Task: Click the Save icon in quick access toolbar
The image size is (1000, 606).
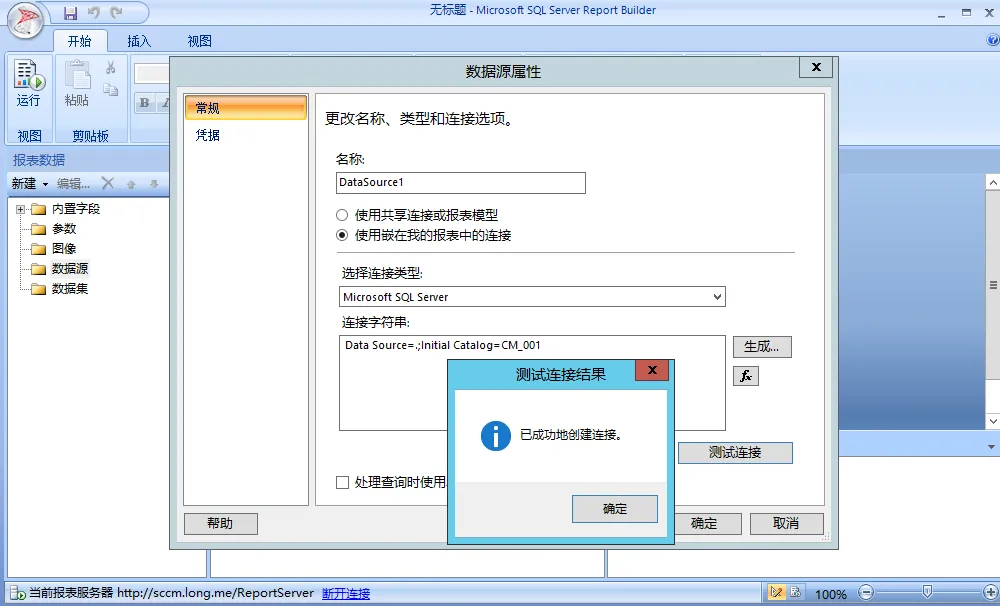Action: pyautogui.click(x=70, y=13)
